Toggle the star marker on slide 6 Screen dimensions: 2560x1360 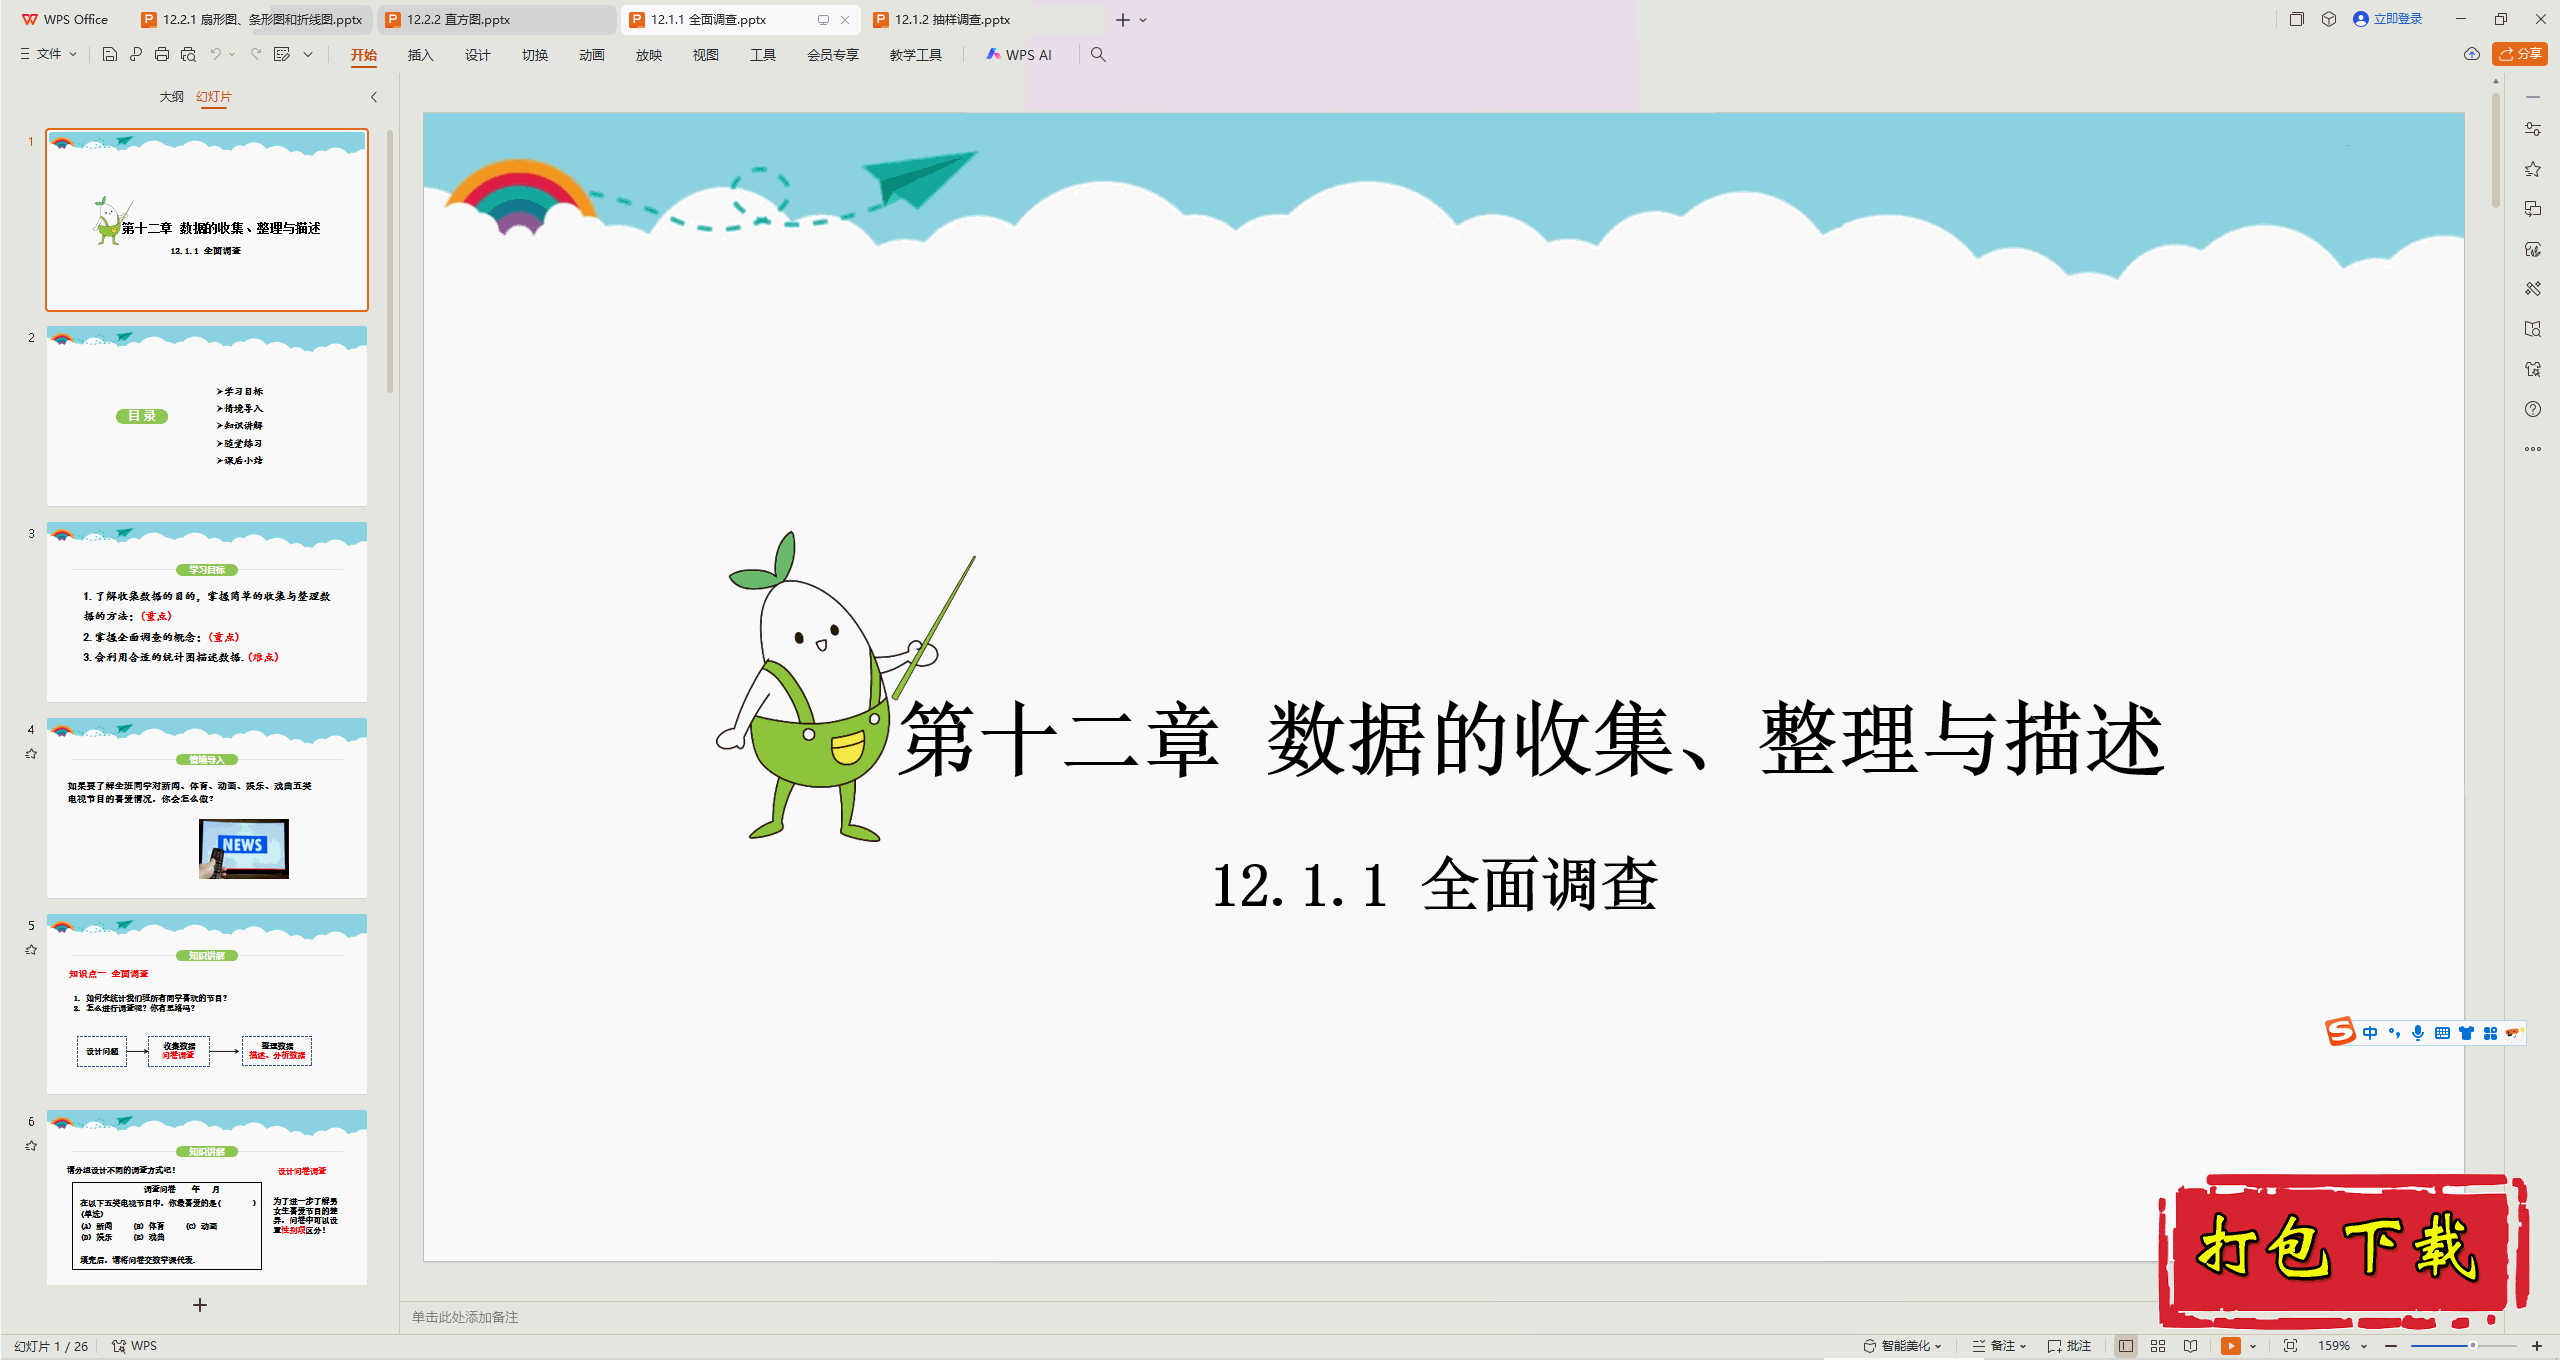point(31,1146)
